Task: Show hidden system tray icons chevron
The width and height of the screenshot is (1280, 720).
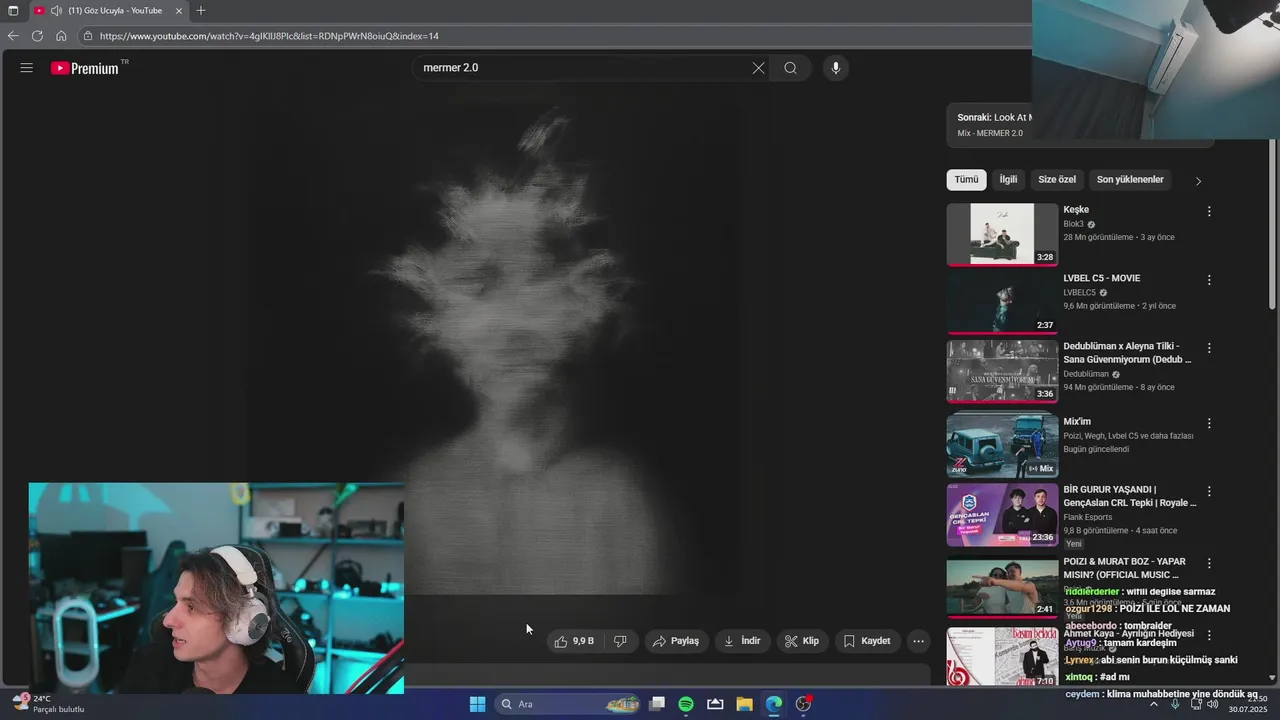Action: pyautogui.click(x=1153, y=704)
